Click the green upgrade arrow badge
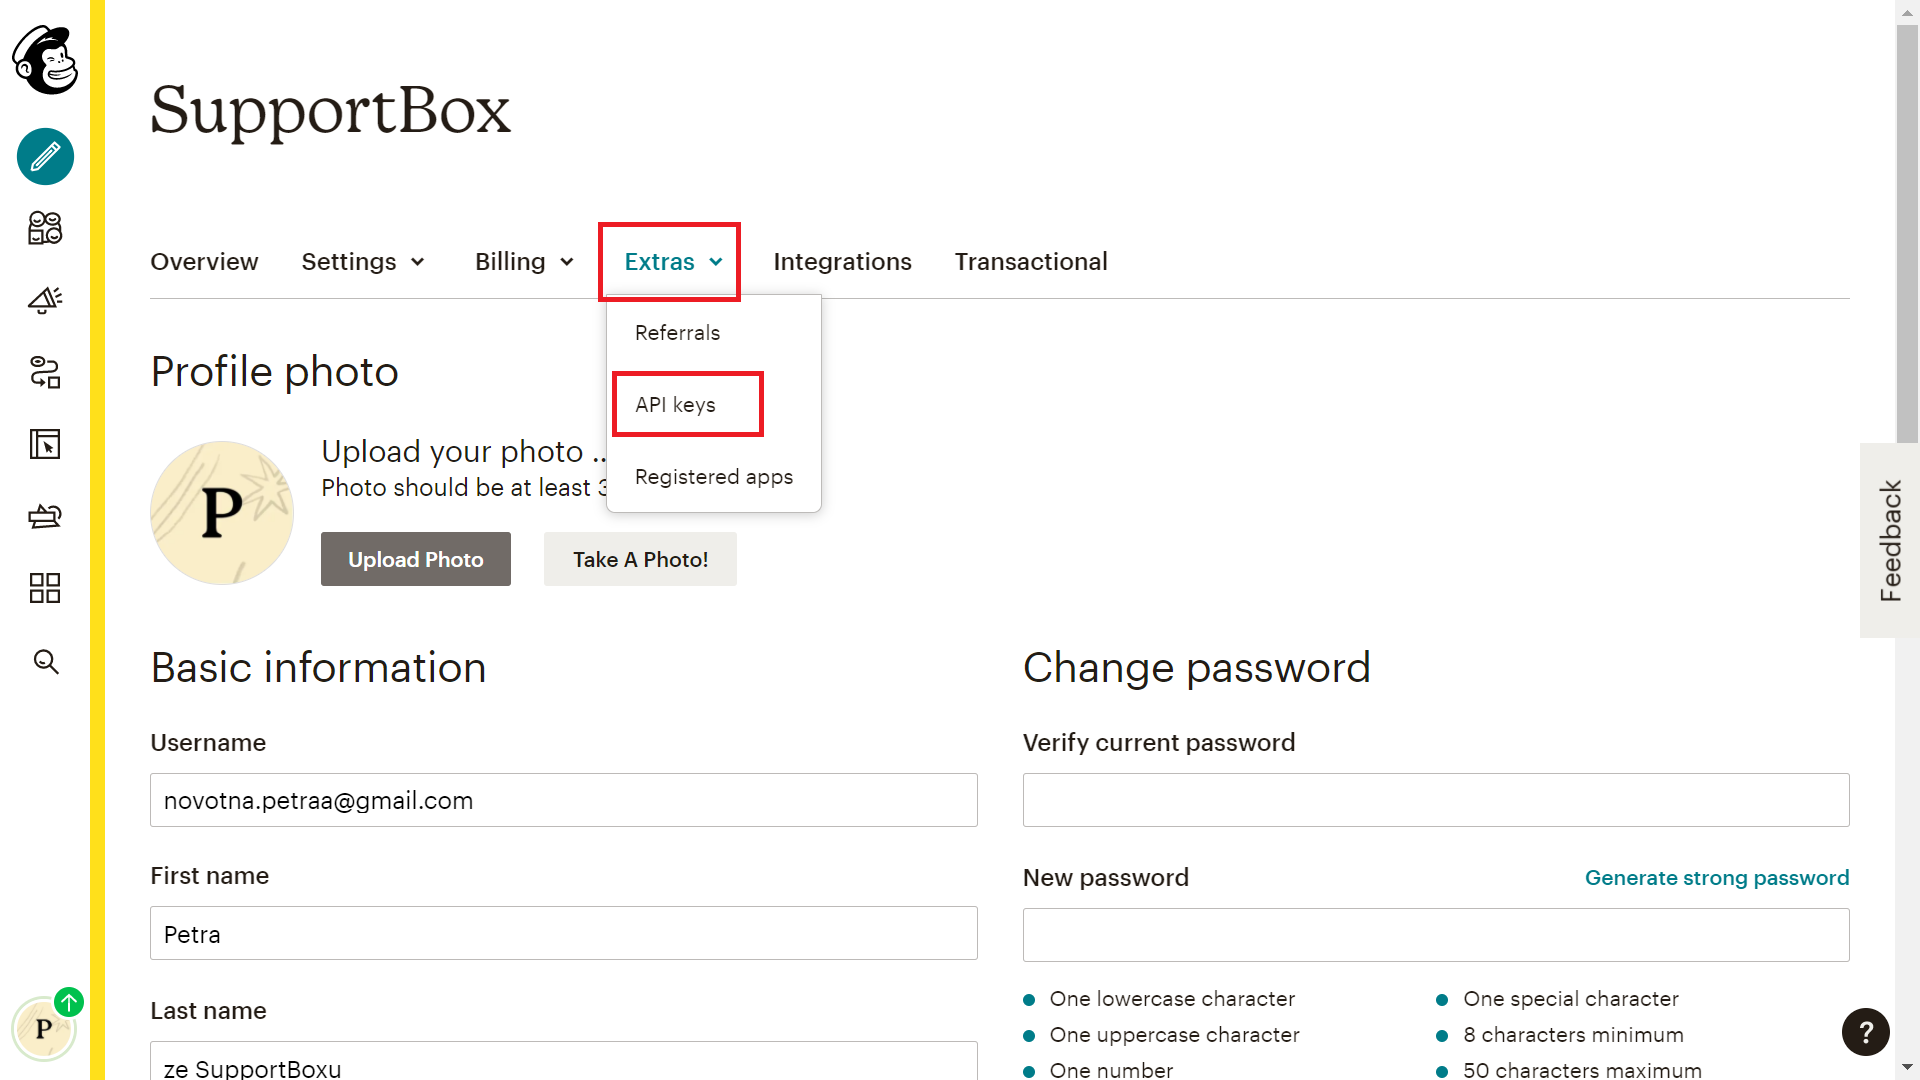The width and height of the screenshot is (1920, 1080). [69, 1001]
